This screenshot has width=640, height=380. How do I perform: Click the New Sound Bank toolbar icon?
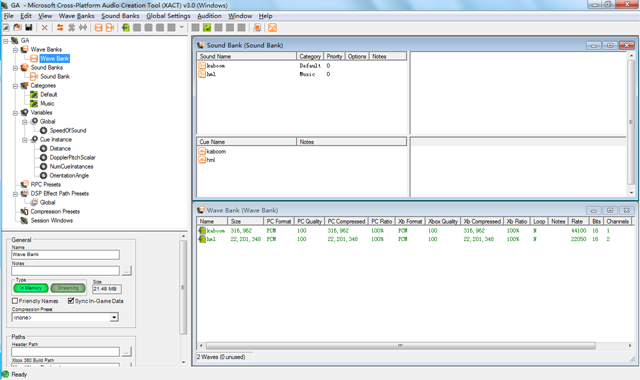click(x=110, y=27)
